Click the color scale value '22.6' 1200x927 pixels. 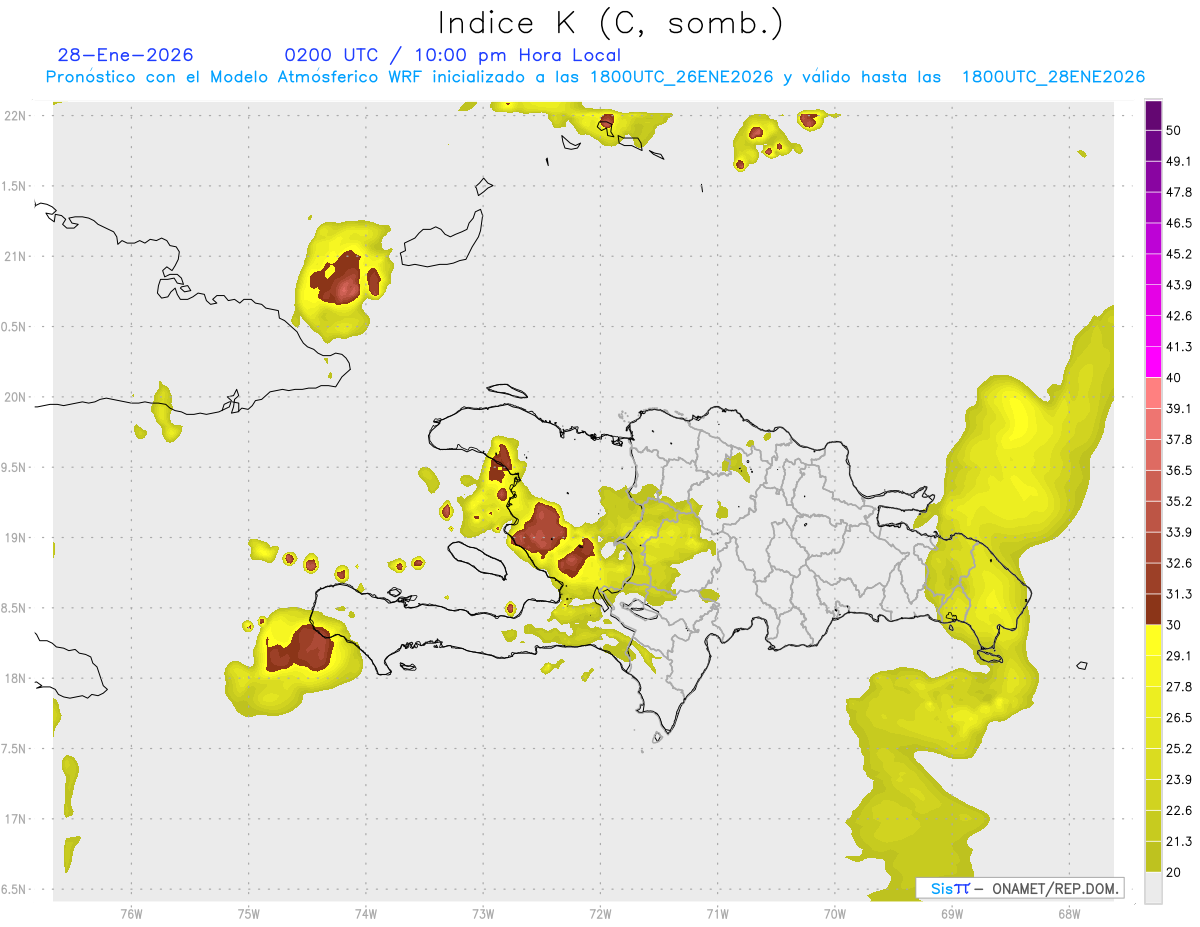point(1178,810)
